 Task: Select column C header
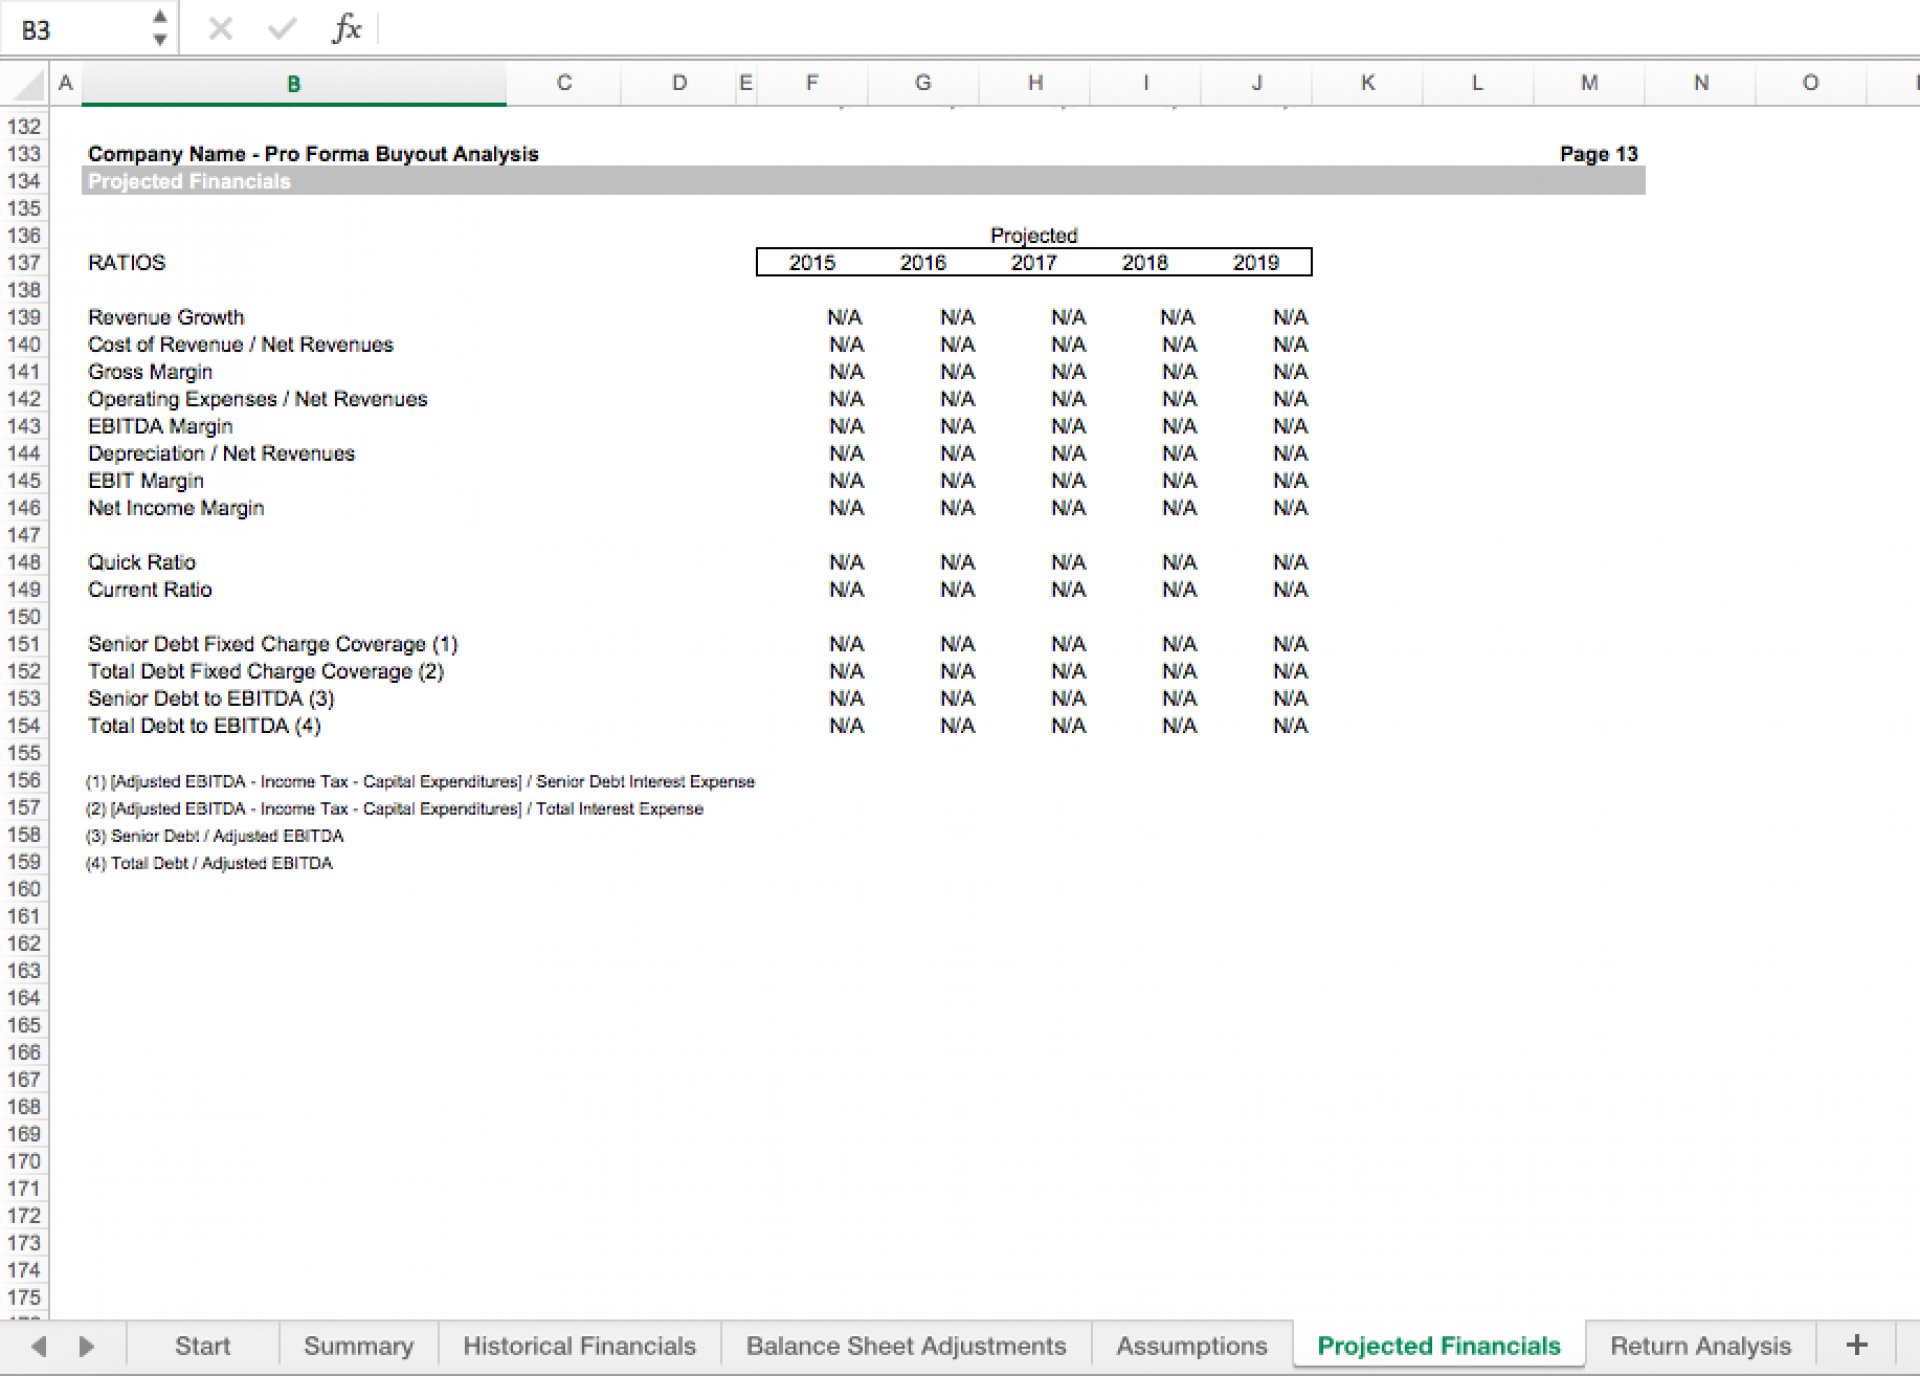coord(564,83)
